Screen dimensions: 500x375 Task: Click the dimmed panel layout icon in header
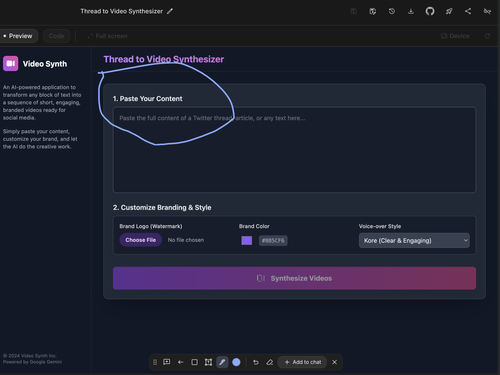tap(354, 11)
